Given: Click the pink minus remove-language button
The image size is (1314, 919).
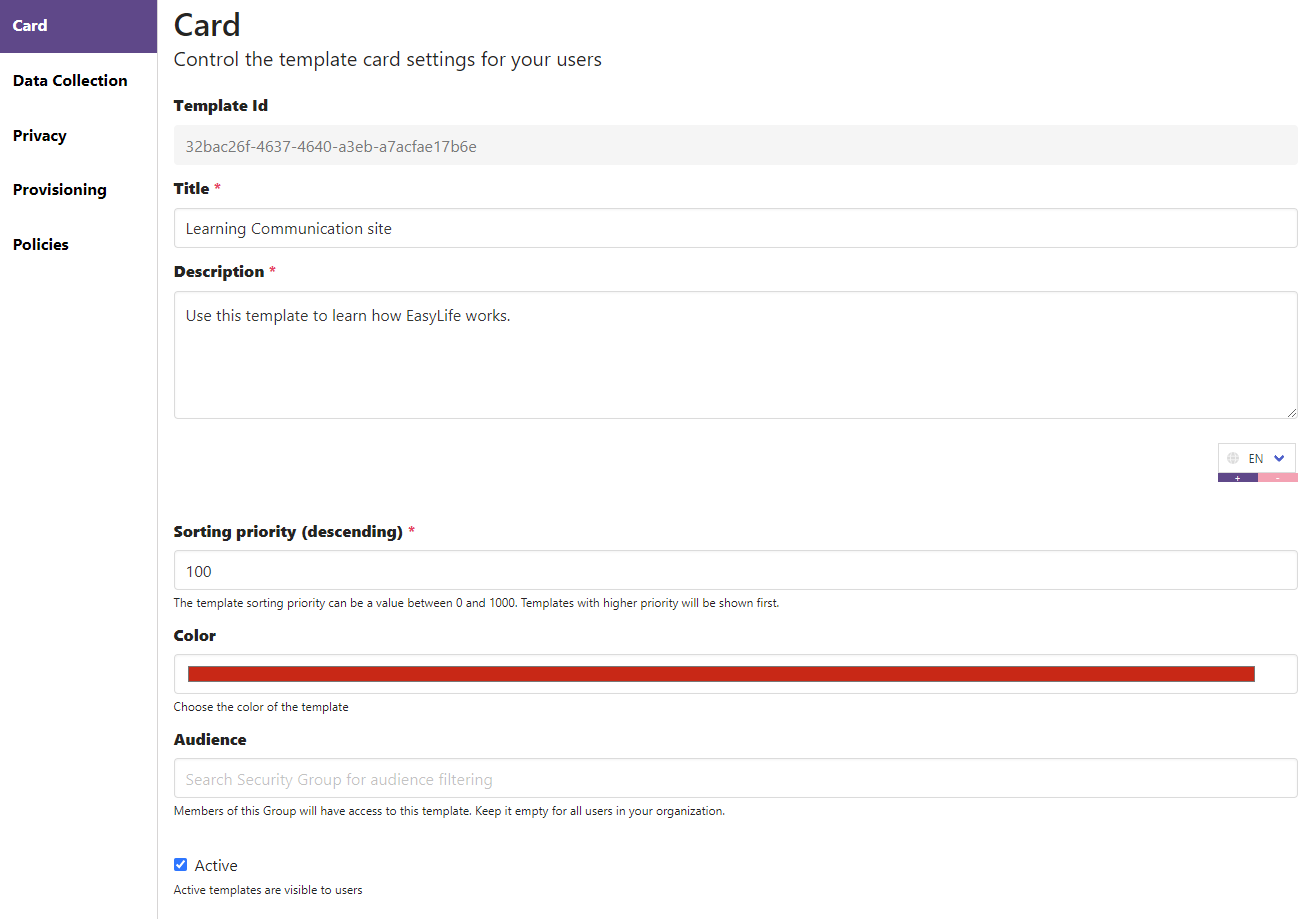Looking at the screenshot, I should (x=1277, y=478).
